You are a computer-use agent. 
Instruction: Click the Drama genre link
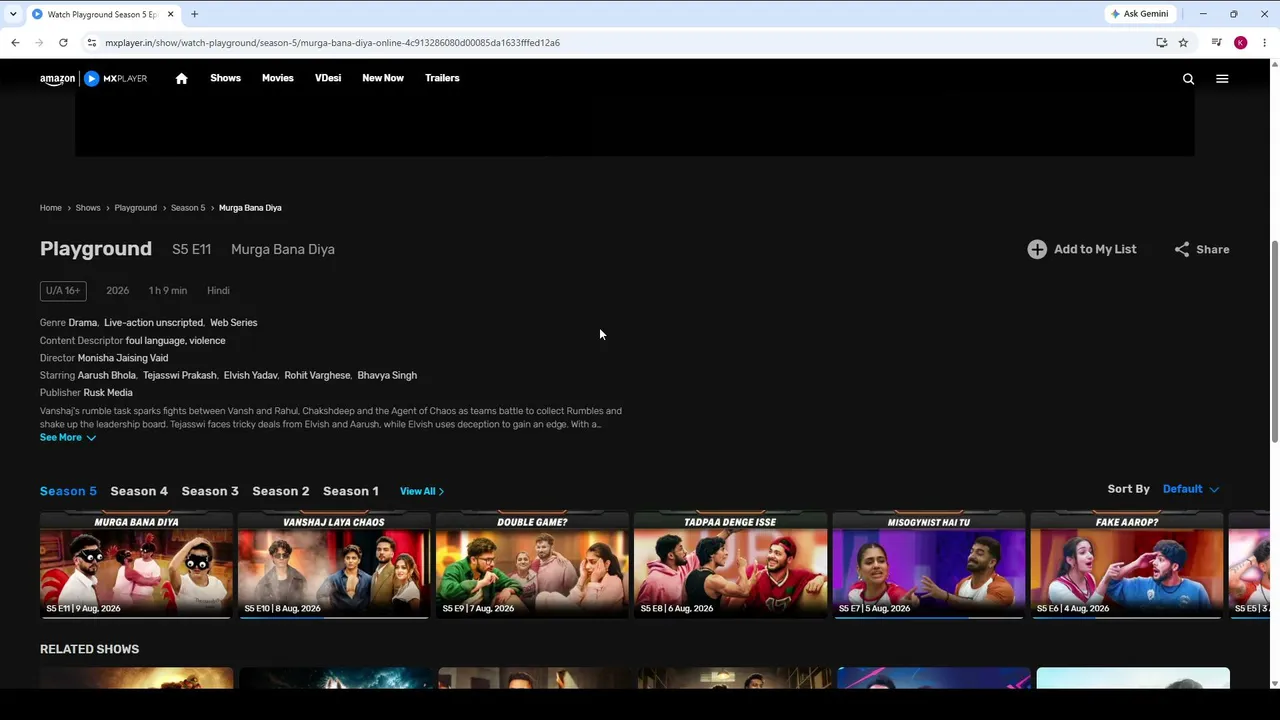click(83, 323)
